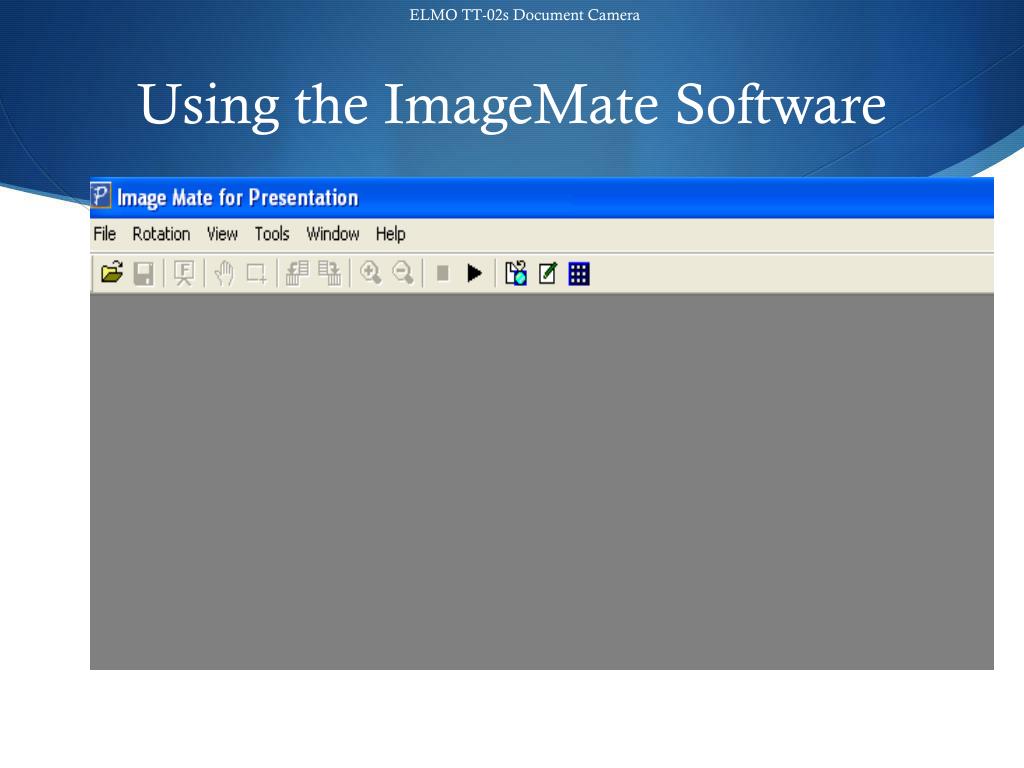
Task: Click the zoom in magnifier
Action: pyautogui.click(x=370, y=273)
